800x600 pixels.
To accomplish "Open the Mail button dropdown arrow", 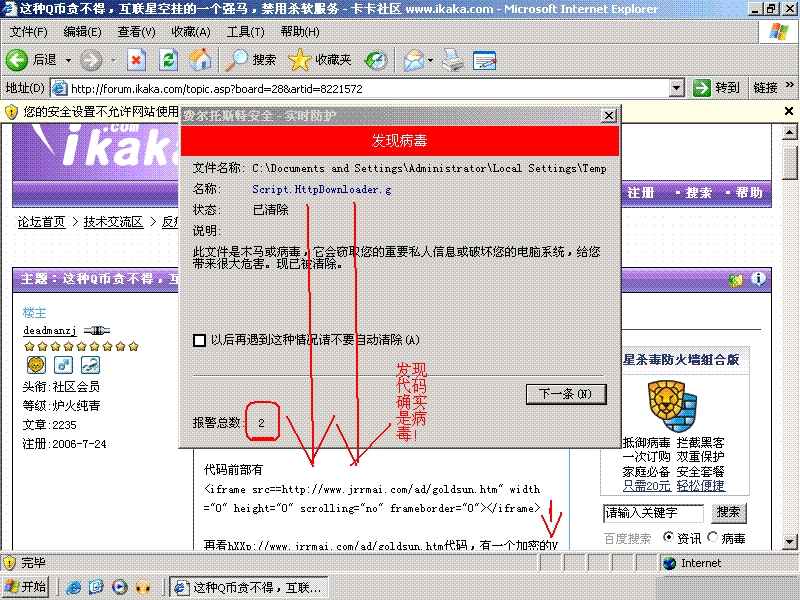I will coord(431,60).
